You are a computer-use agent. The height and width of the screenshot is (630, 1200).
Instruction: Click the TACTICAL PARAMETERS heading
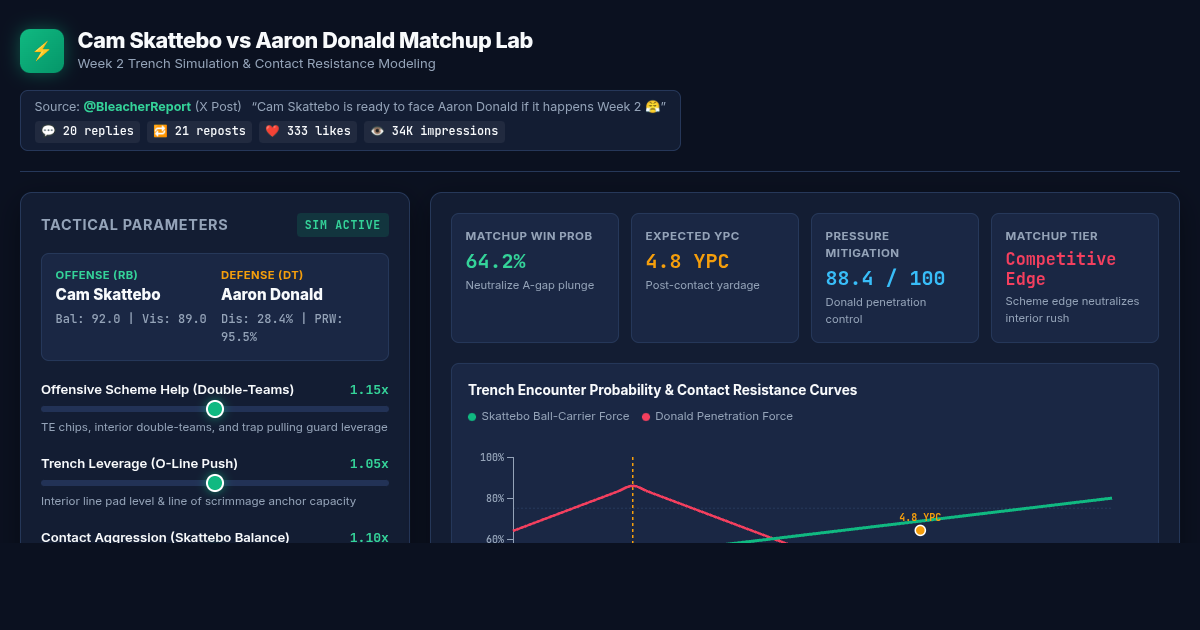134,225
